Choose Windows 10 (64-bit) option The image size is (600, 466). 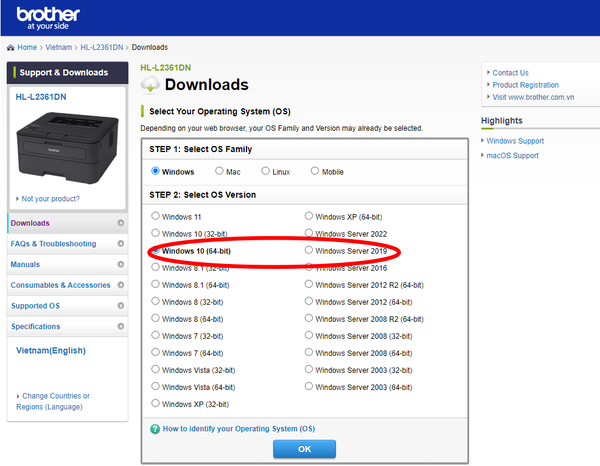pyautogui.click(x=155, y=250)
